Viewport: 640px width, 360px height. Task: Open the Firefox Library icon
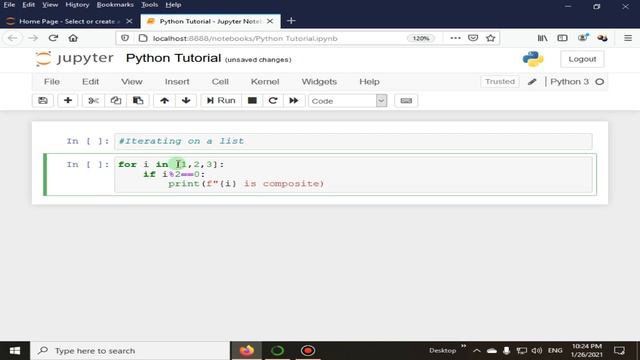(x=542, y=38)
